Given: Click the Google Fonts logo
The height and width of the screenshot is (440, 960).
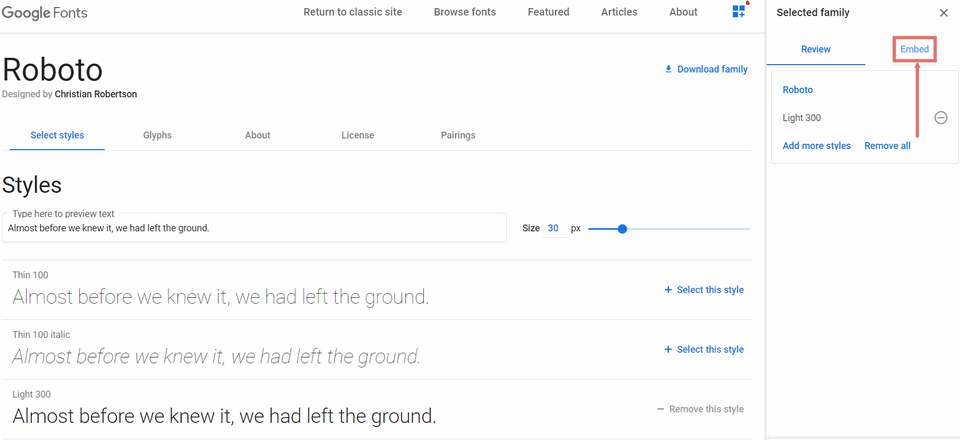Looking at the screenshot, I should 44,13.
